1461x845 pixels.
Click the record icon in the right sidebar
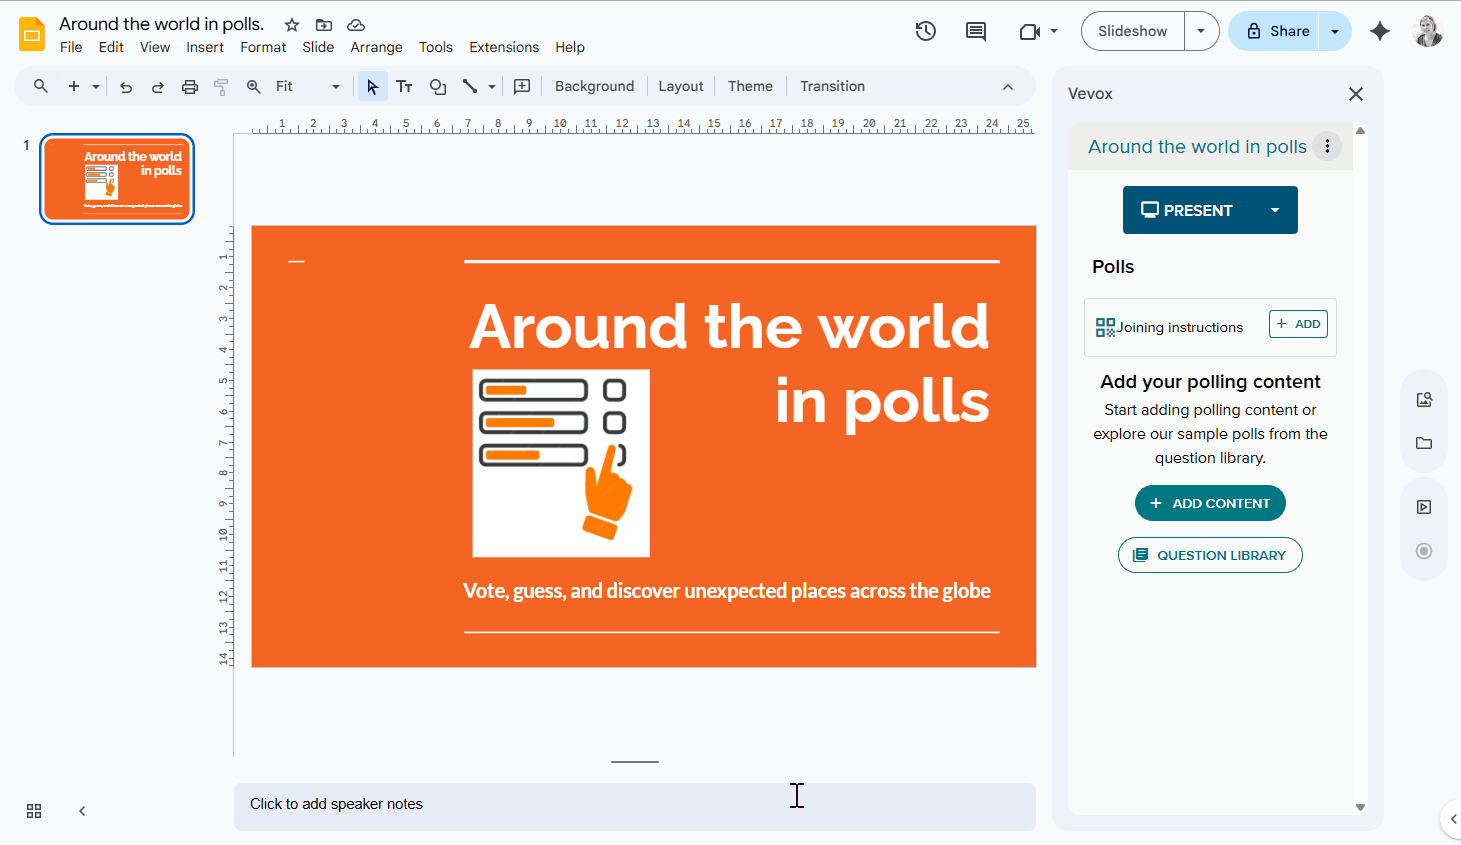pos(1423,551)
